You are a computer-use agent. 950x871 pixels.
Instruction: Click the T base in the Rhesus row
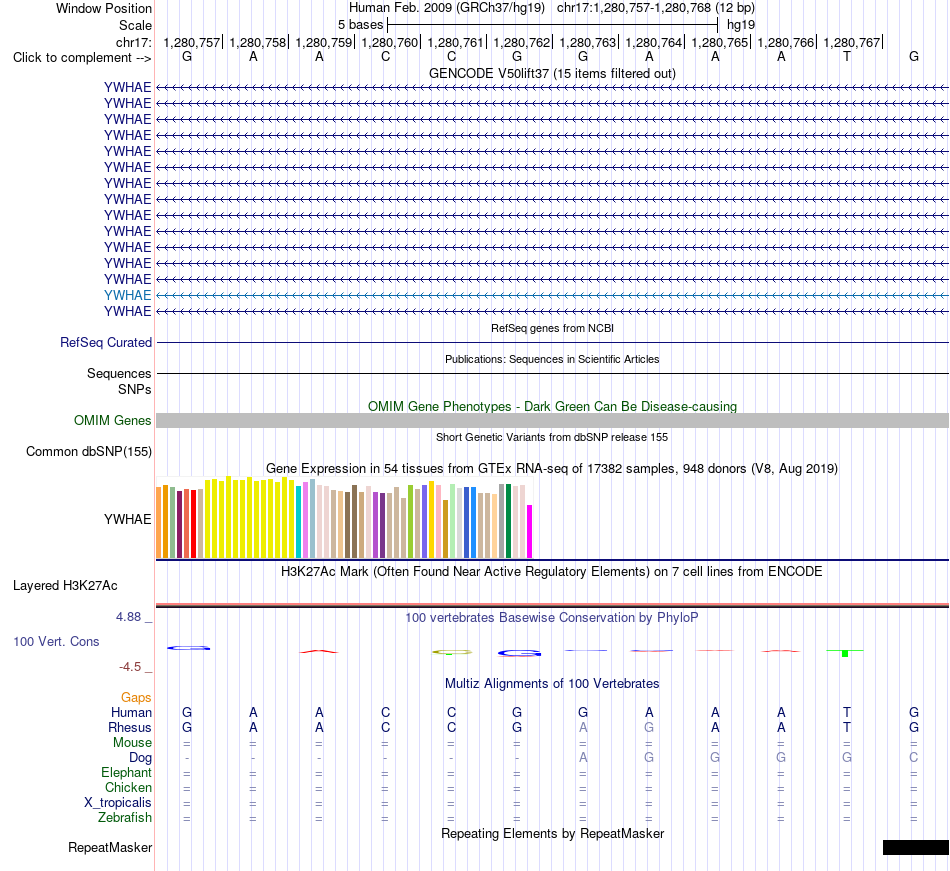(847, 727)
